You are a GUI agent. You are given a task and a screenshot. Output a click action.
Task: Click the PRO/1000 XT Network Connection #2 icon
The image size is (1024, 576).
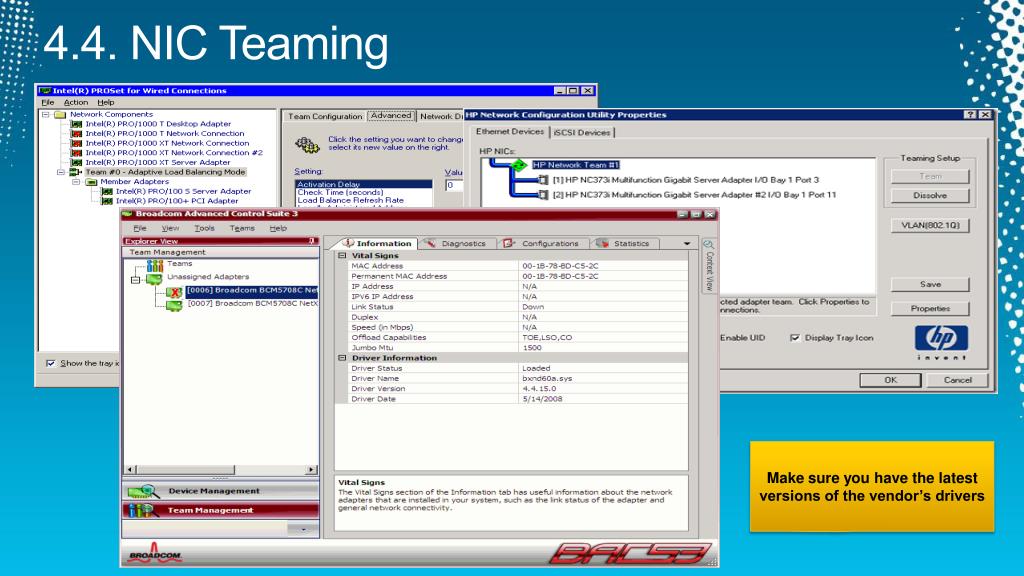[76, 153]
